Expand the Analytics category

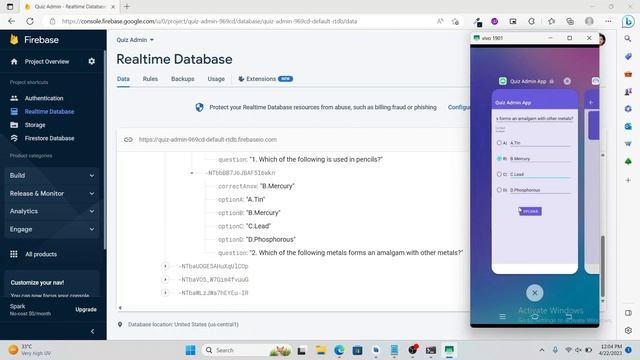(x=52, y=211)
